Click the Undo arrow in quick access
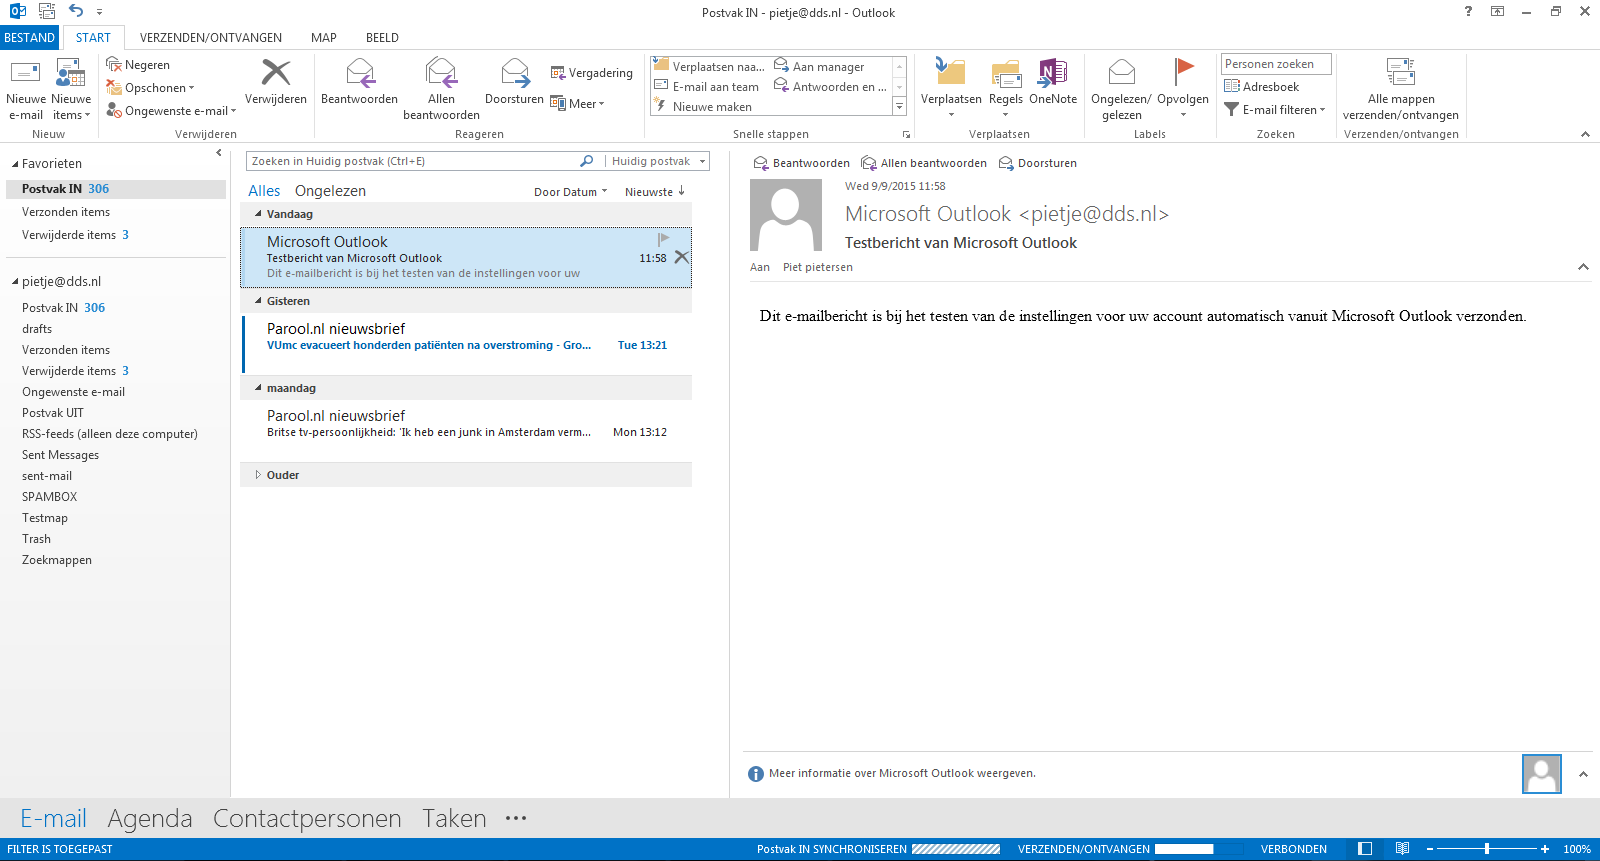The height and width of the screenshot is (861, 1600). coord(76,11)
